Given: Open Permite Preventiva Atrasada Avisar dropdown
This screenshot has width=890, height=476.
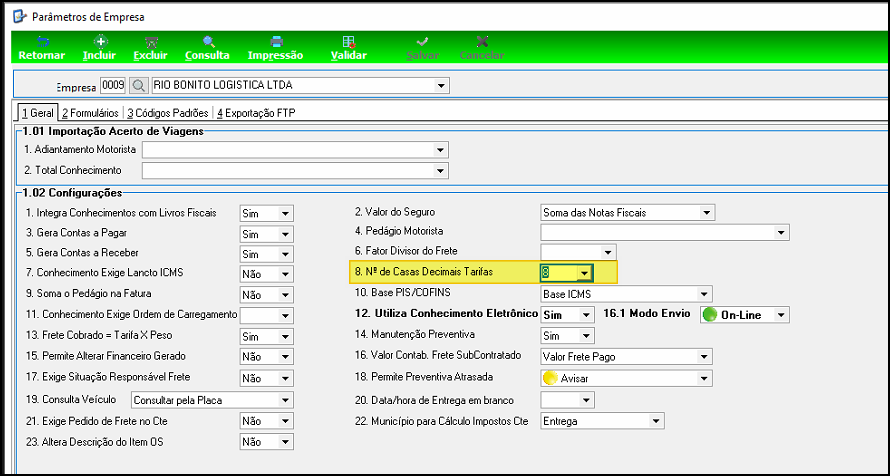Looking at the screenshot, I should click(704, 378).
